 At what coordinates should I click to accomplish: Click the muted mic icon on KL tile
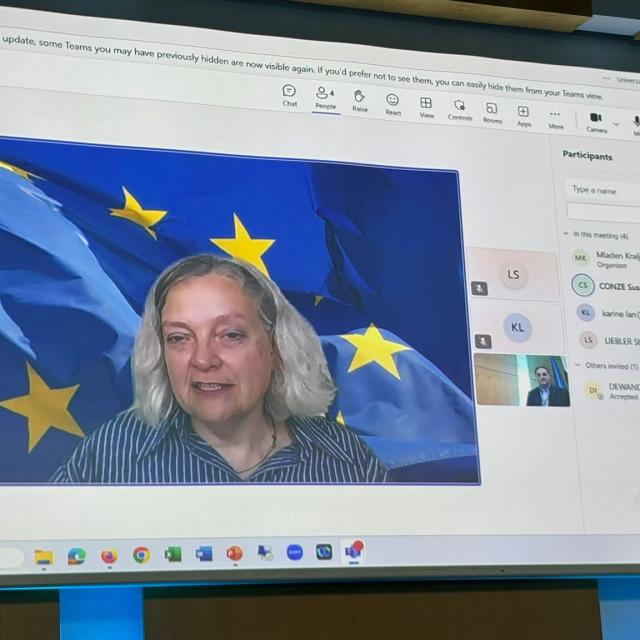point(483,341)
